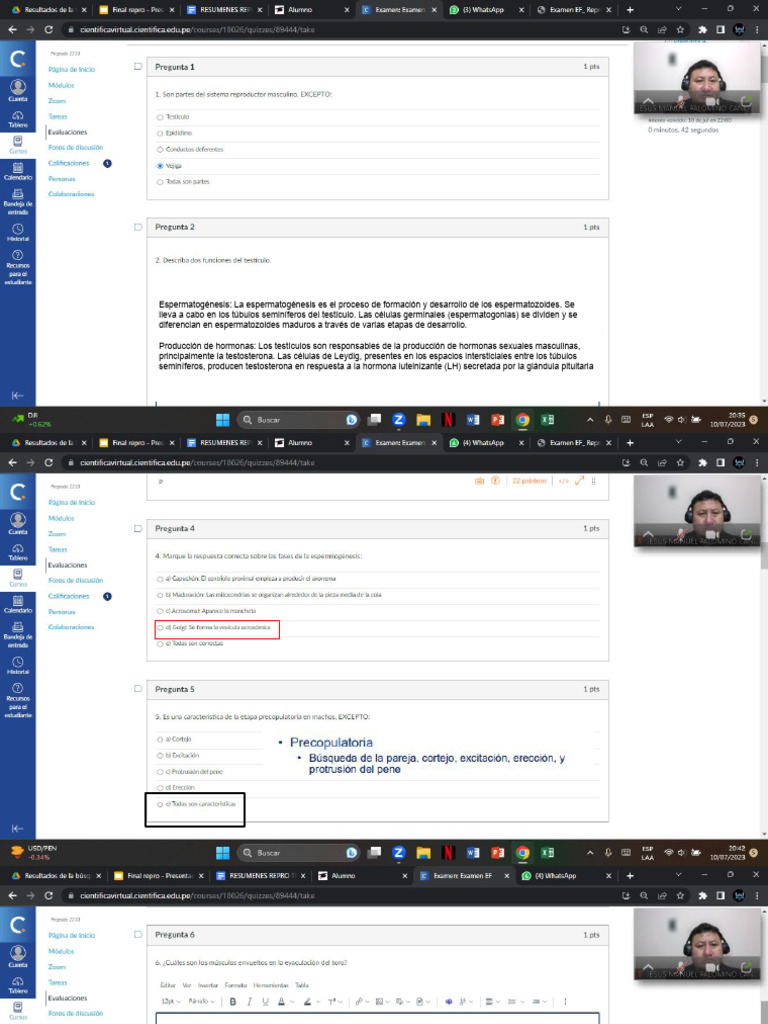Open Calificaciones link beside Pregunta 4
Image resolution: width=768 pixels, height=1024 pixels.
click(69, 596)
